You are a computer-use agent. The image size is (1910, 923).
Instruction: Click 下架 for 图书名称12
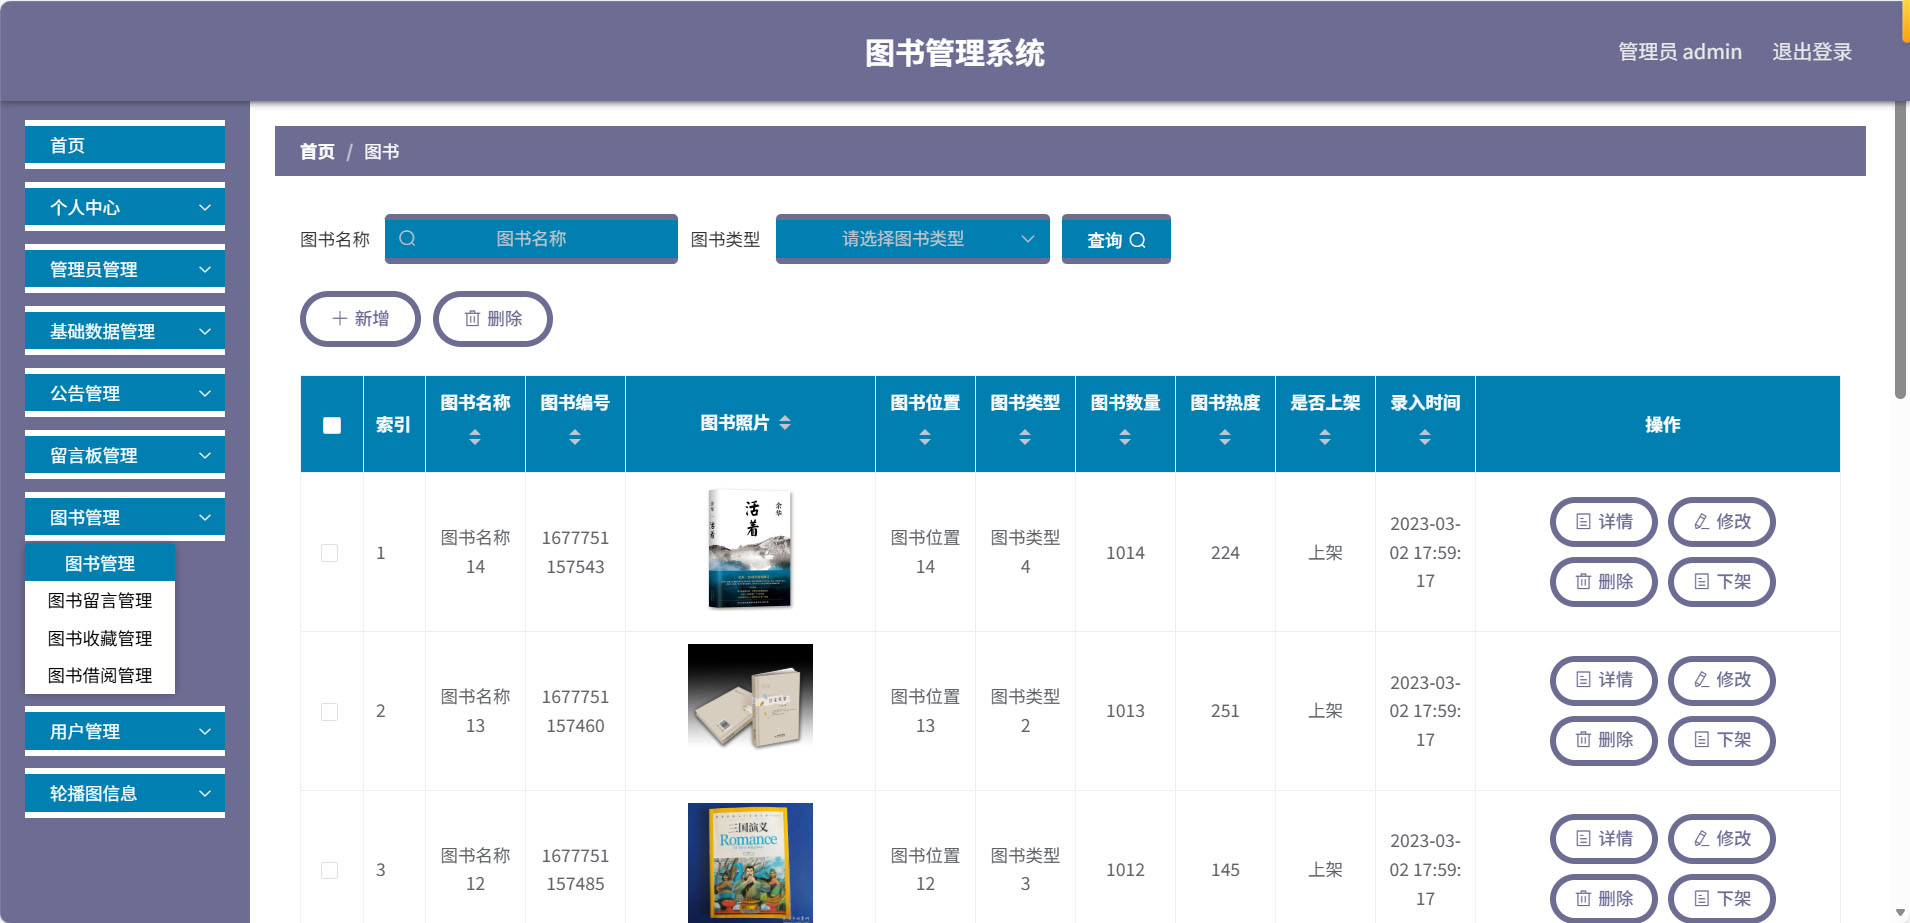point(1722,899)
